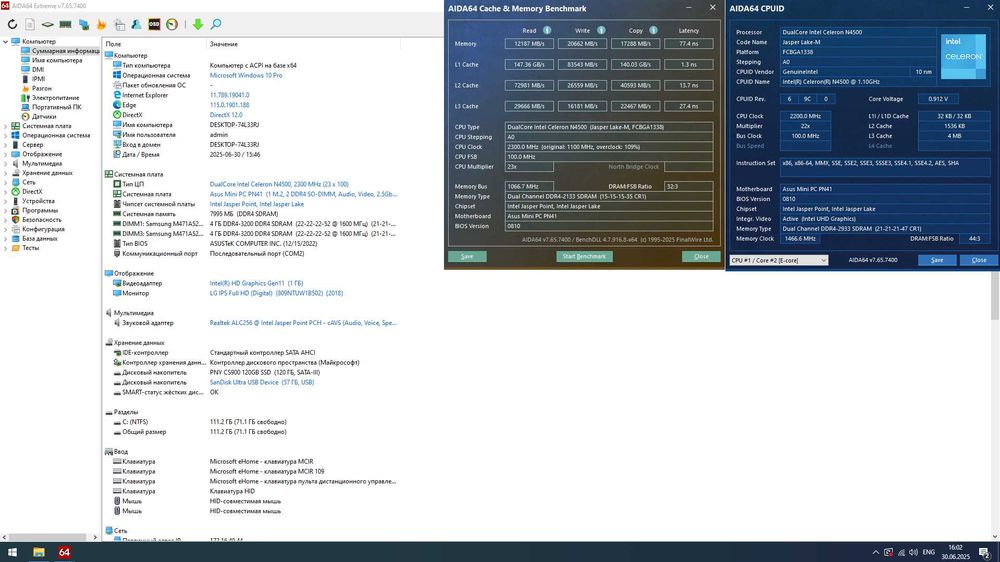Image resolution: width=1000 pixels, height=562 pixels.
Task: Click the Edge version 115.0.1901.188 link
Action: coord(230,105)
